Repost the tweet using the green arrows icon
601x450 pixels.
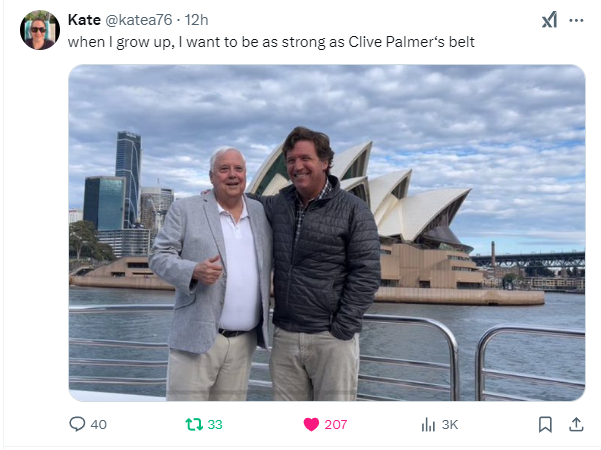pos(194,424)
